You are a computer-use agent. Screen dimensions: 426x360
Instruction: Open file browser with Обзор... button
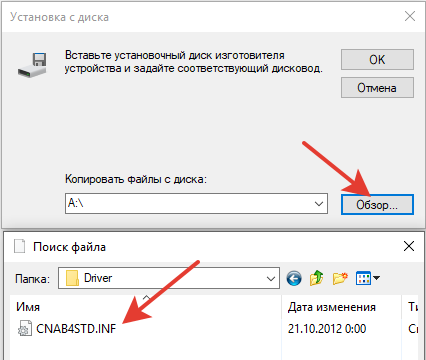pyautogui.click(x=377, y=204)
